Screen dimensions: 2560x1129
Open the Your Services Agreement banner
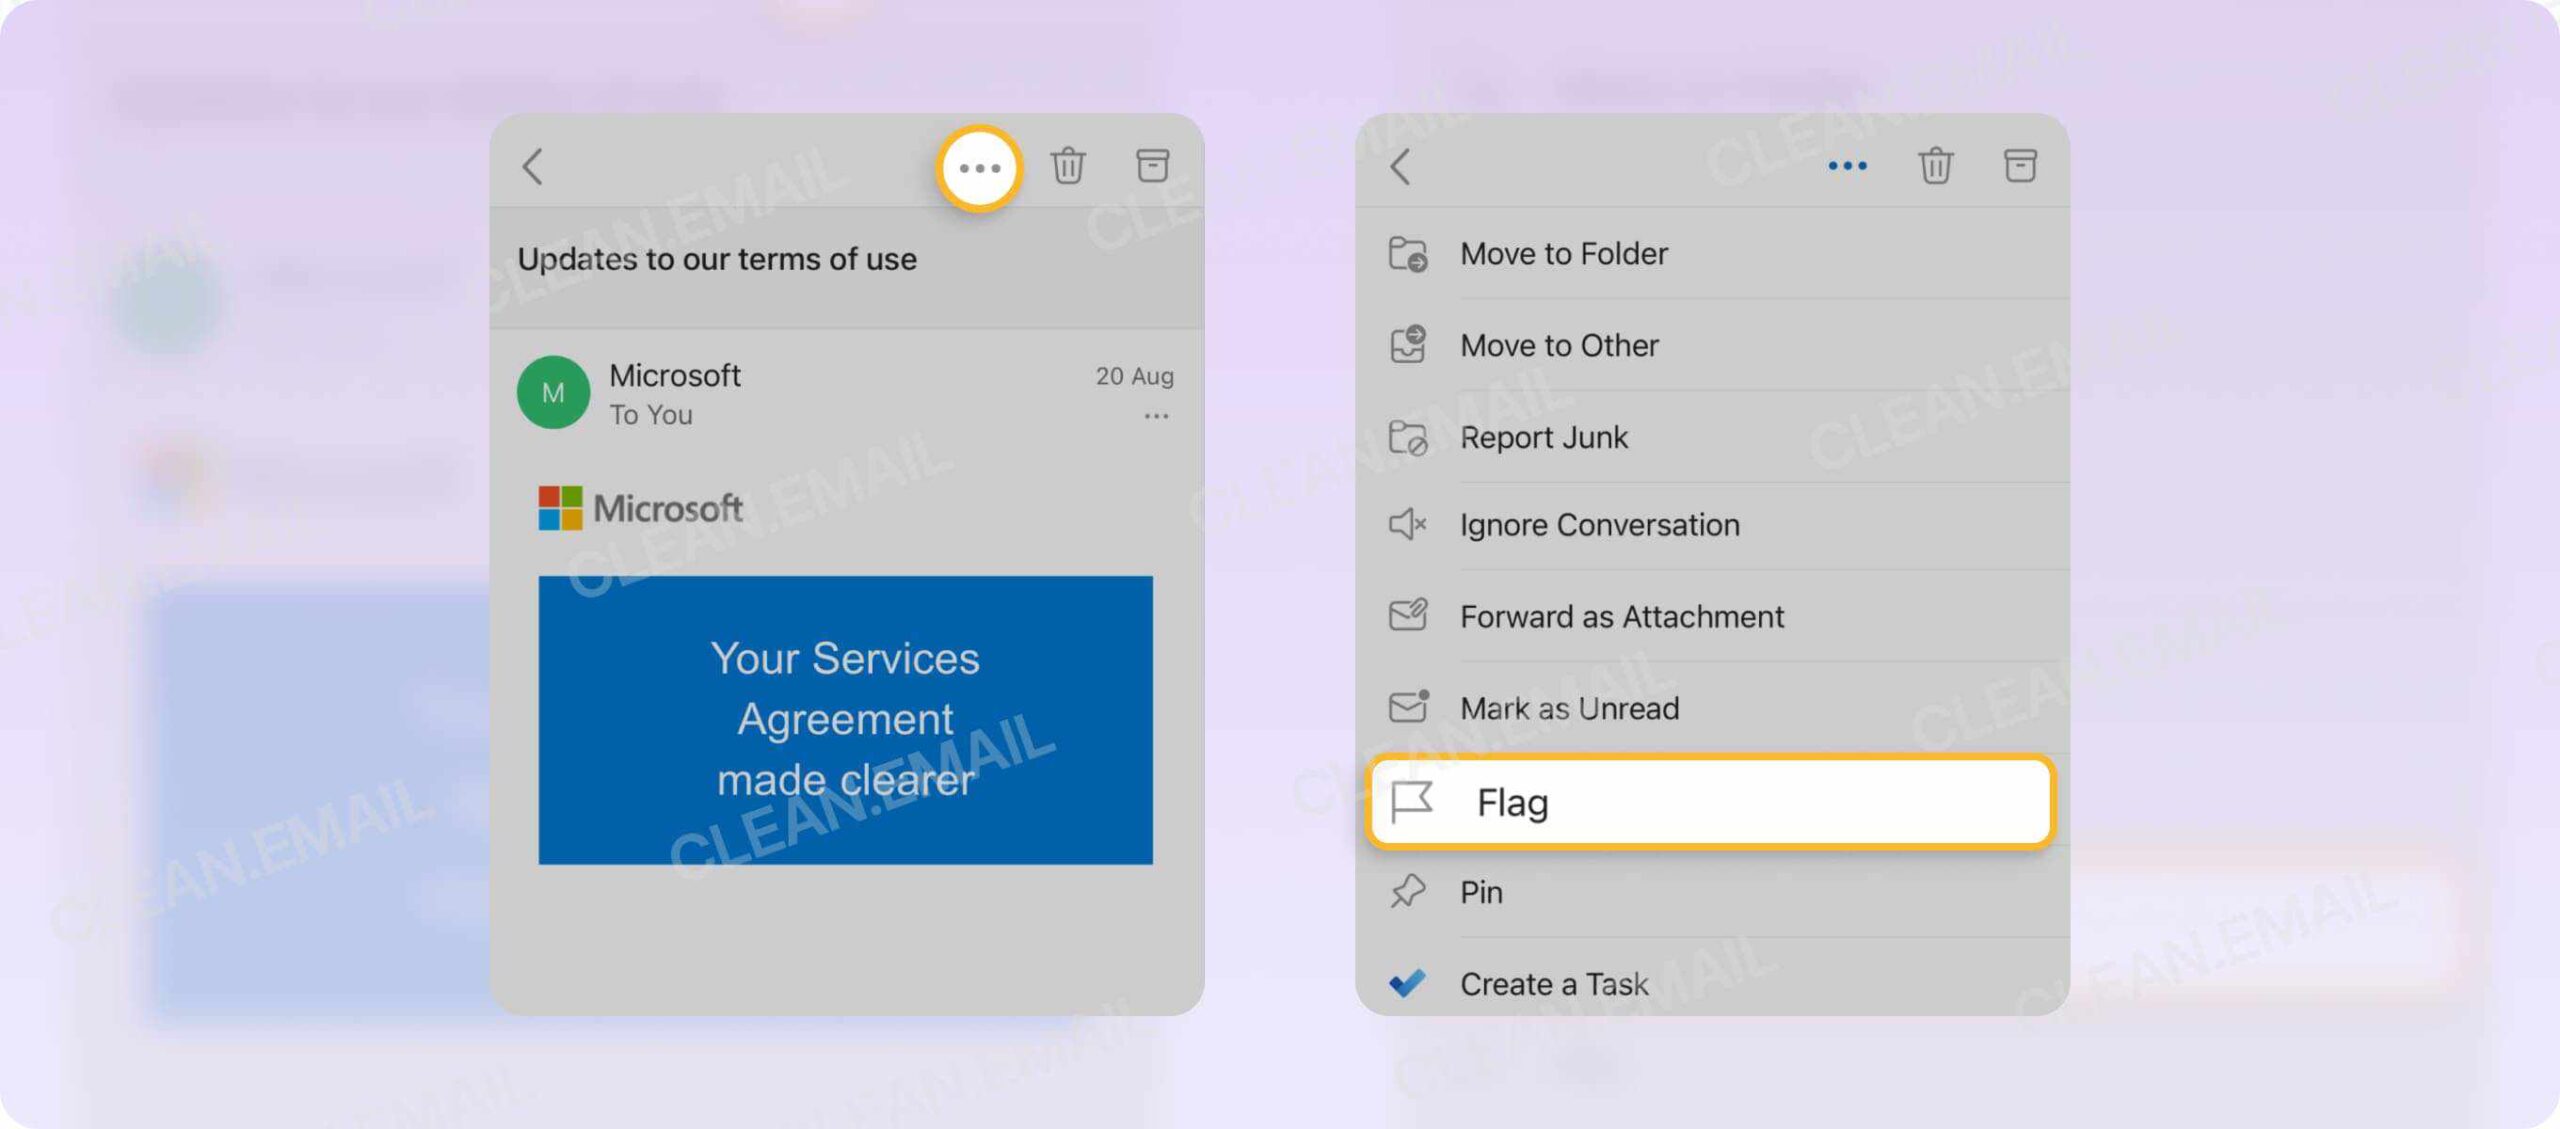click(x=845, y=718)
